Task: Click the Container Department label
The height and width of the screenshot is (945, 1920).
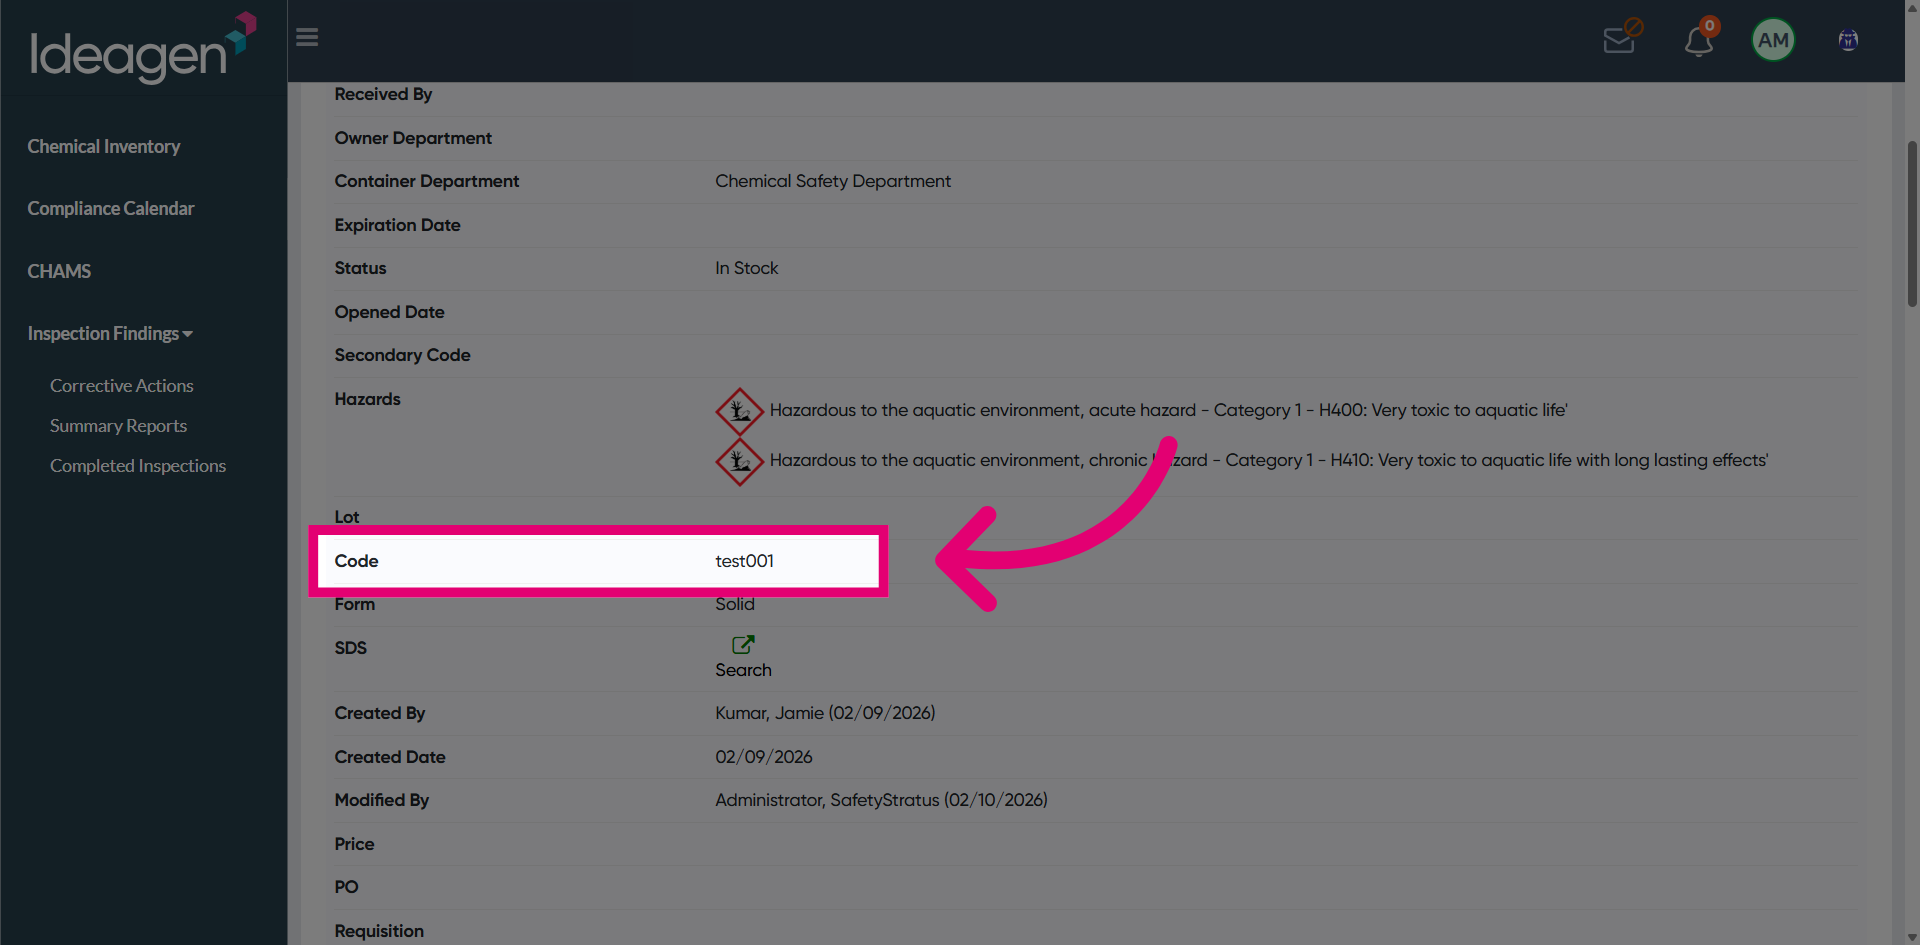Action: click(x=427, y=181)
